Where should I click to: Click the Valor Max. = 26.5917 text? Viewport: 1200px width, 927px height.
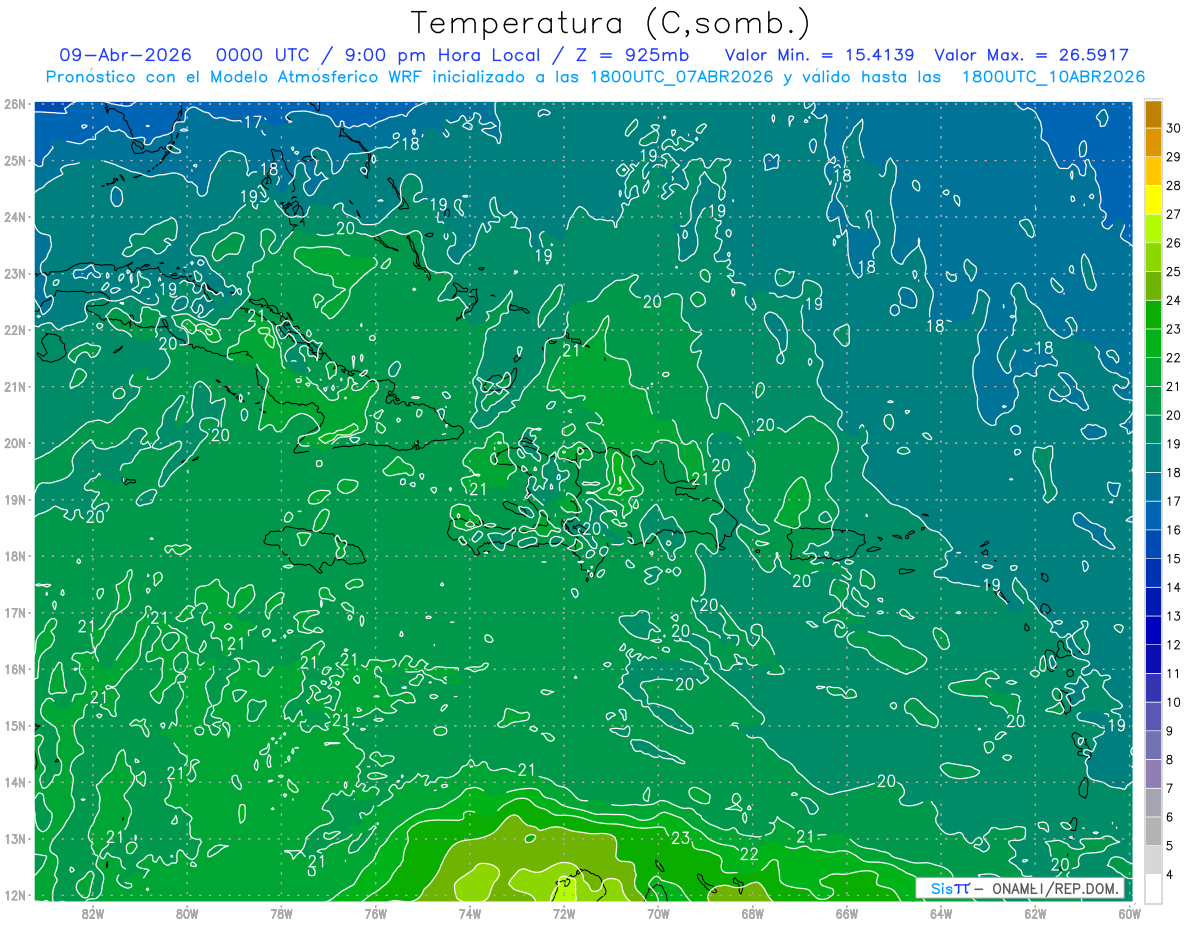click(1031, 55)
